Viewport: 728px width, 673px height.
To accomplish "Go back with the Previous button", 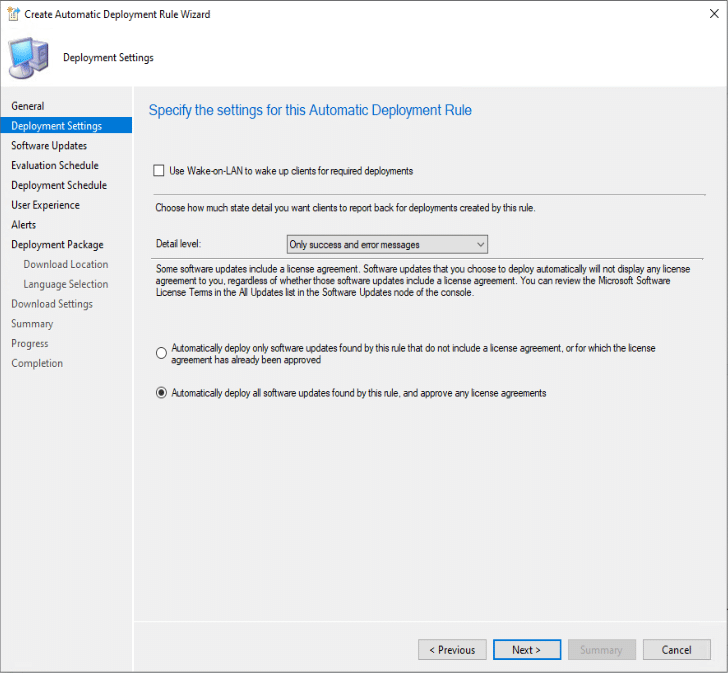I will tap(452, 650).
